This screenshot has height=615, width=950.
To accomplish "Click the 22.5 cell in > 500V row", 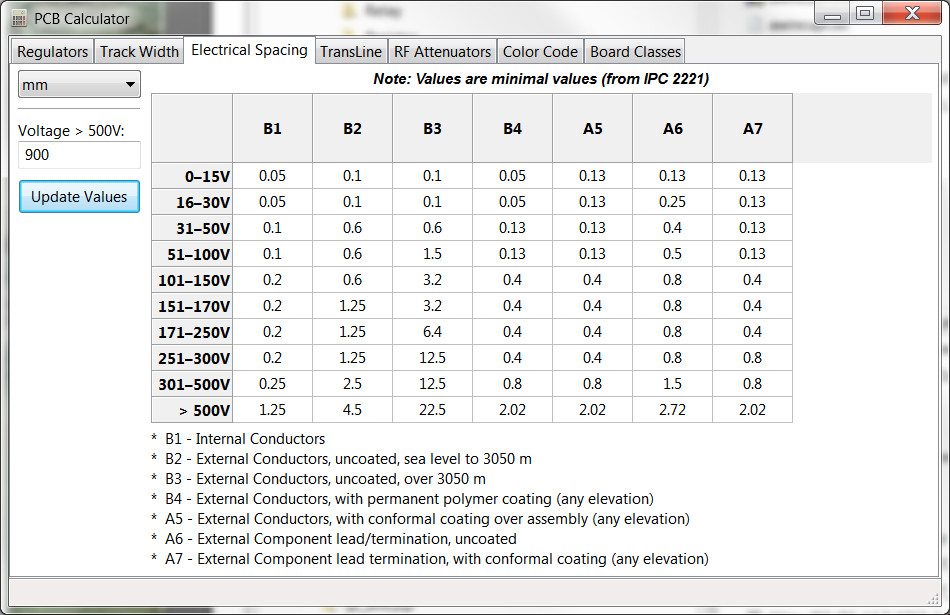I will (x=432, y=410).
